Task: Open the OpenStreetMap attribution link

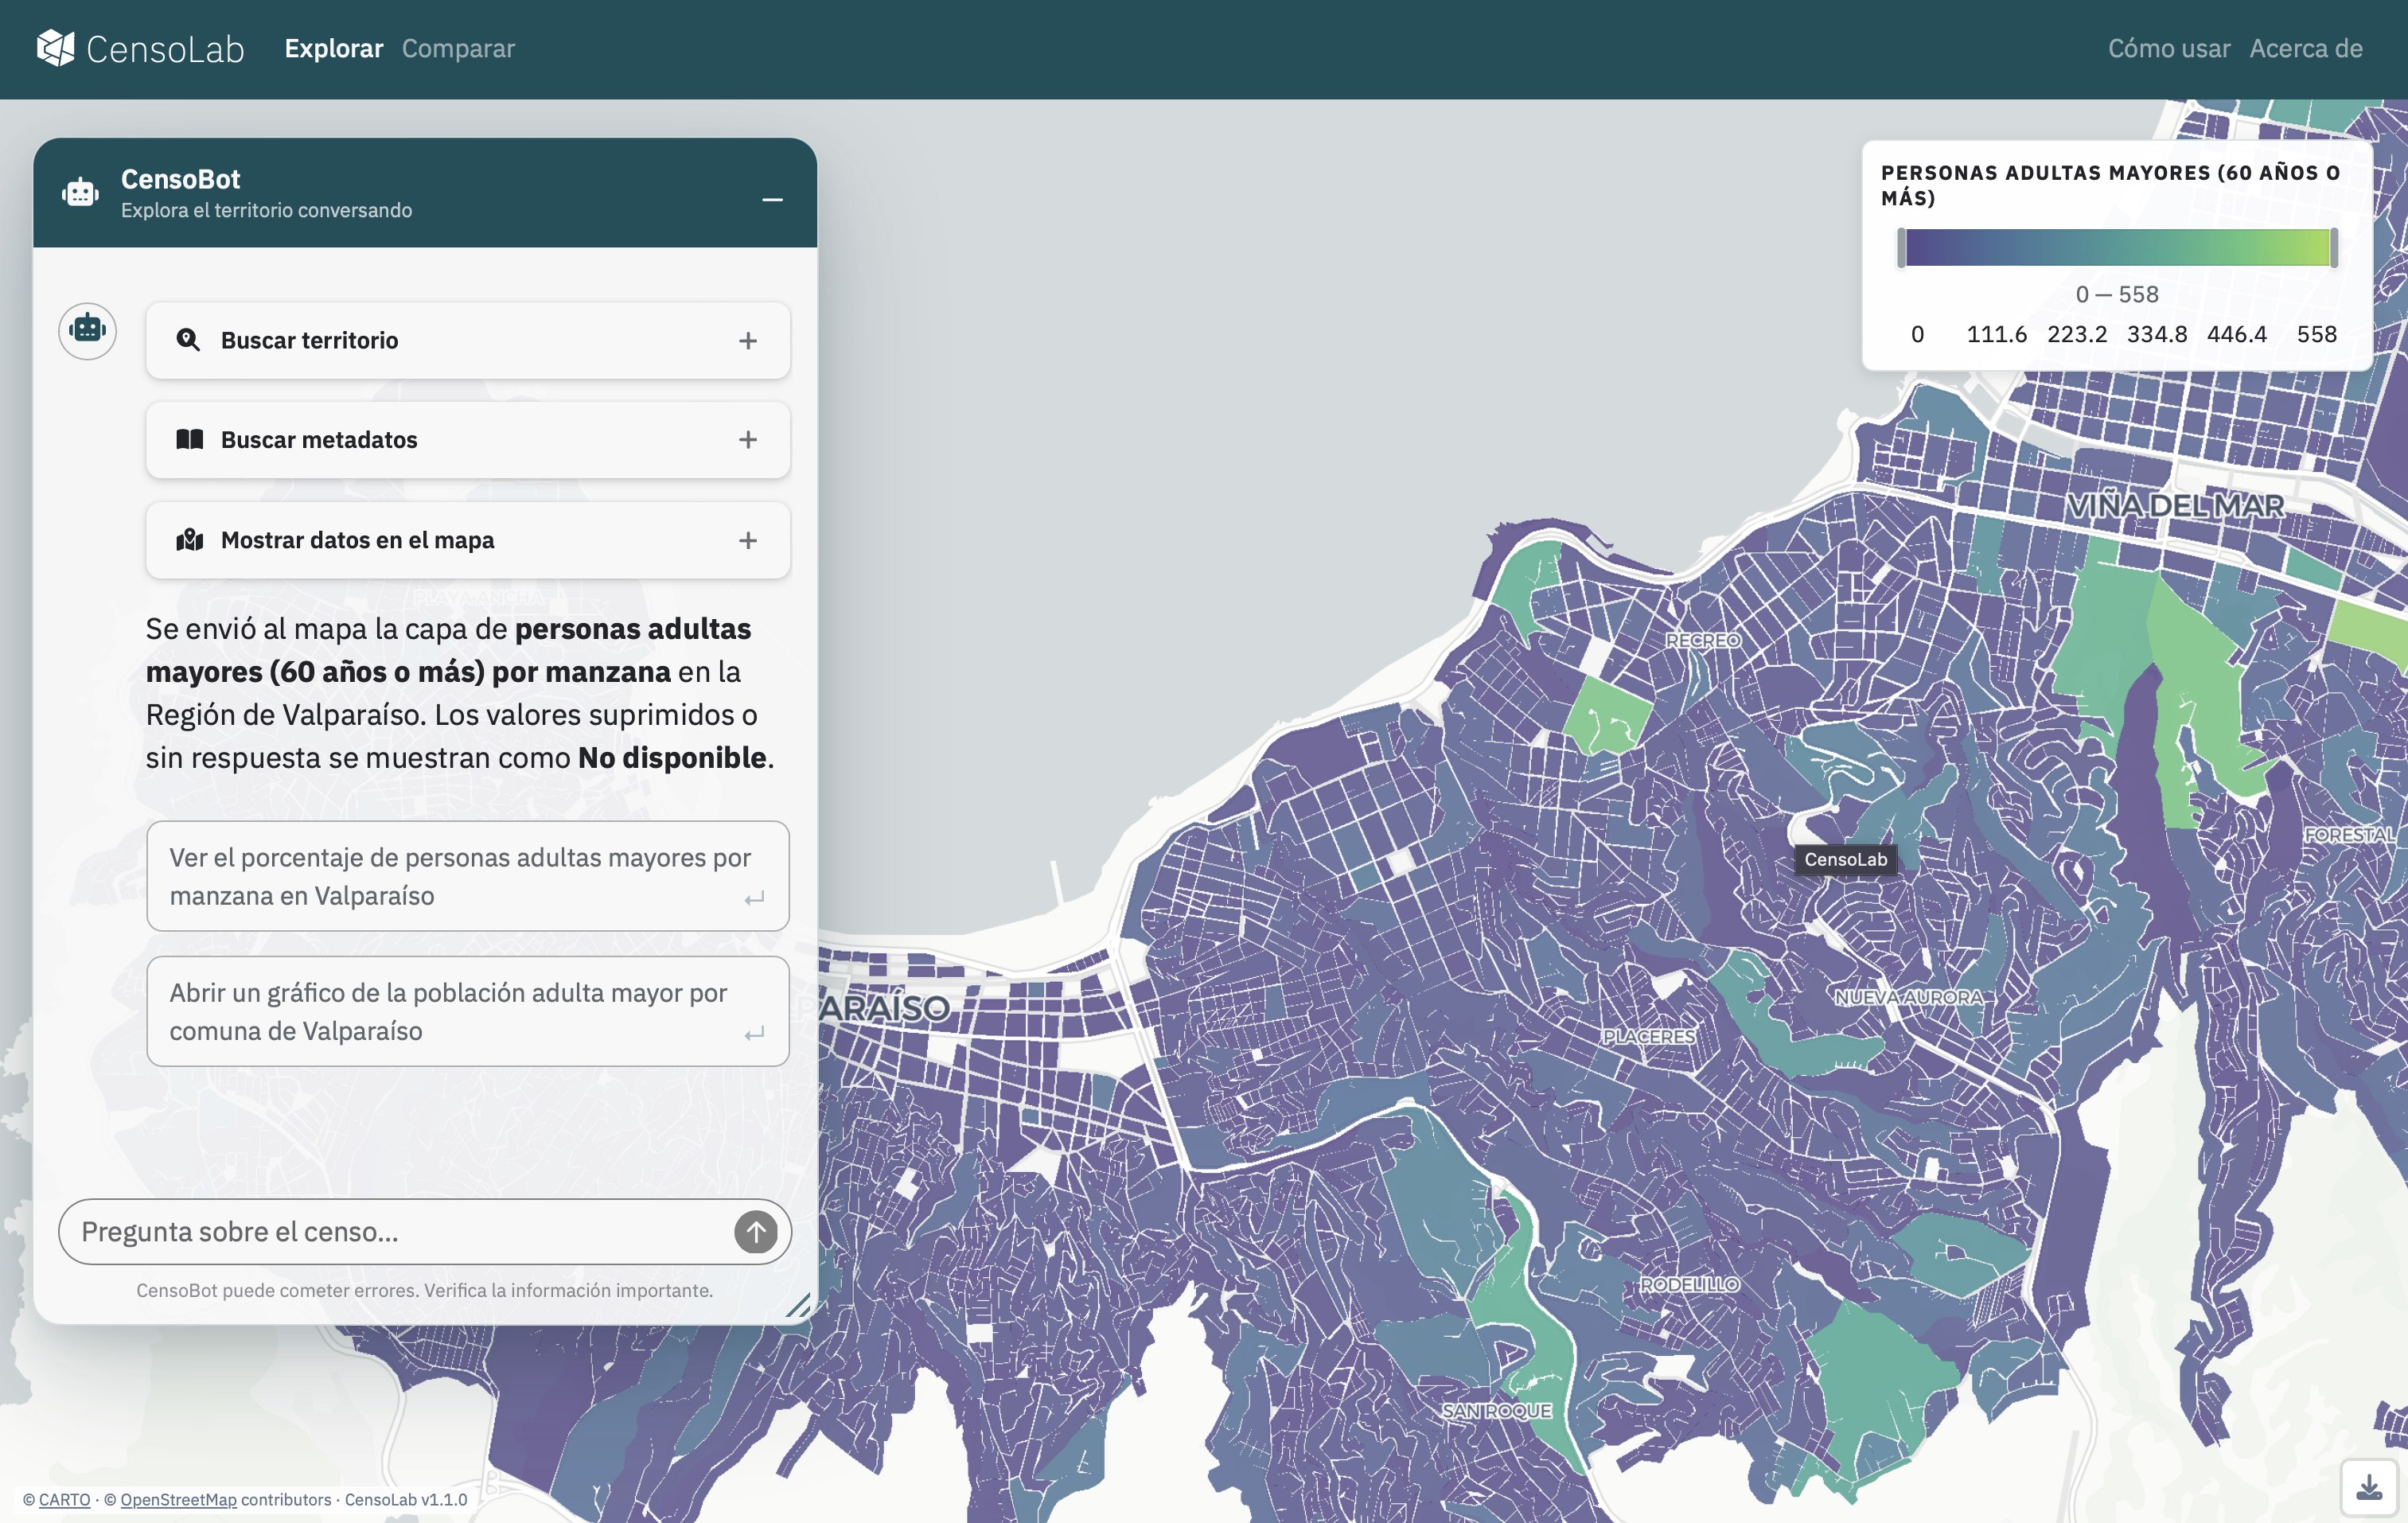Action: (x=179, y=1499)
